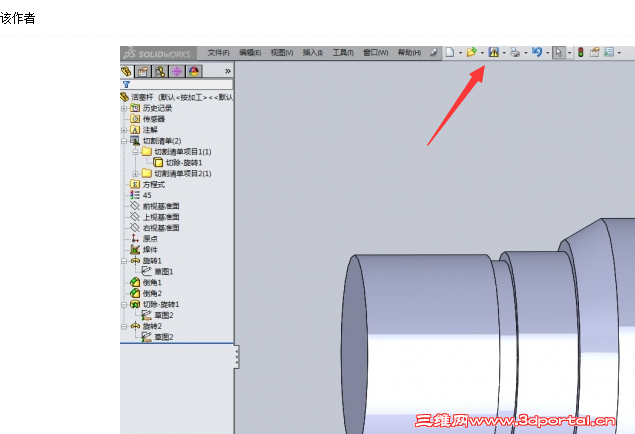Select the 倒角2 chamfer feature
This screenshot has width=635, height=434.
[146, 294]
